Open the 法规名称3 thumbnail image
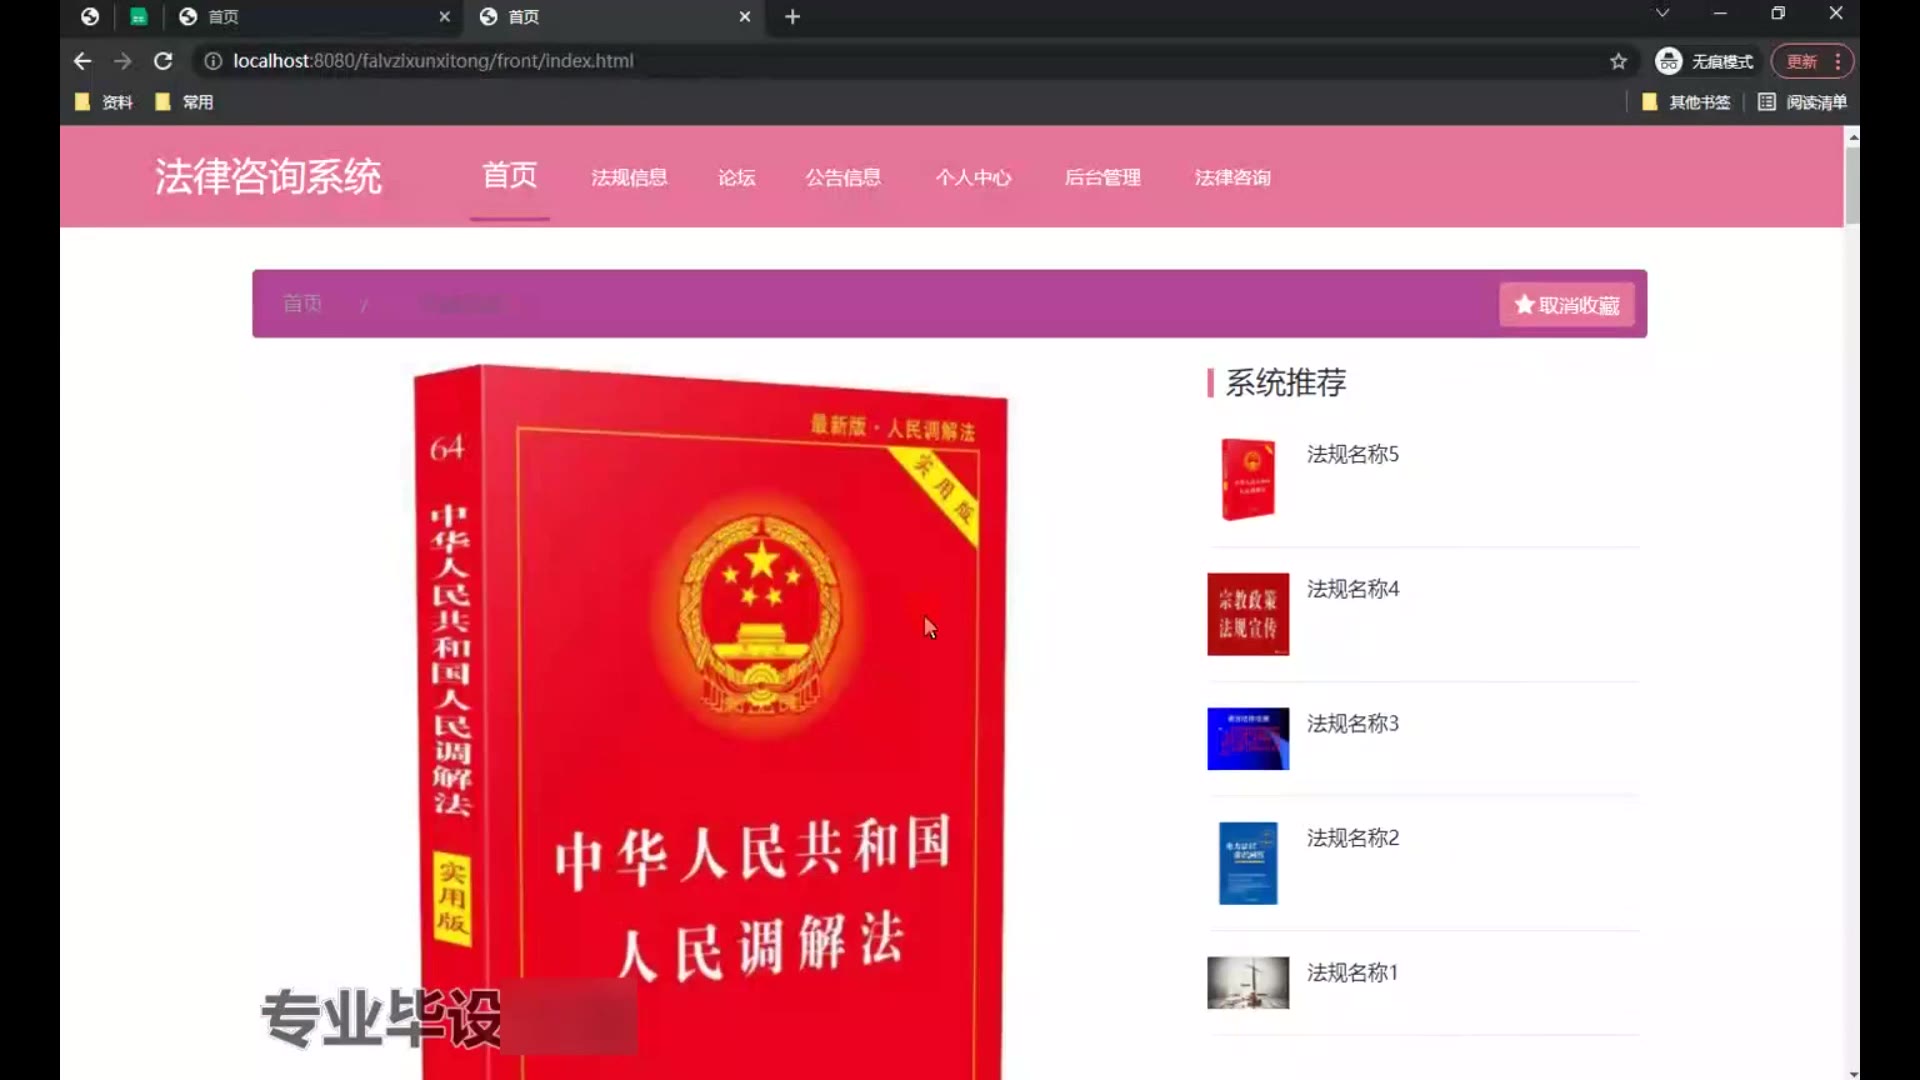This screenshot has width=1920, height=1080. [1248, 739]
